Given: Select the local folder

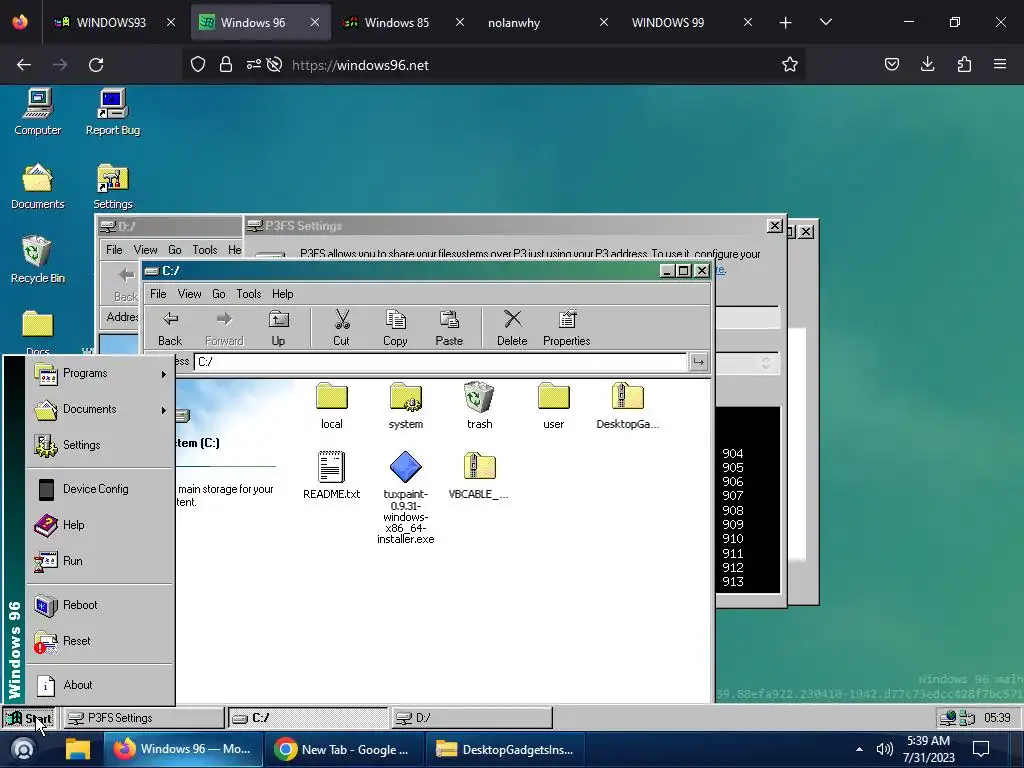Looking at the screenshot, I should [x=332, y=406].
